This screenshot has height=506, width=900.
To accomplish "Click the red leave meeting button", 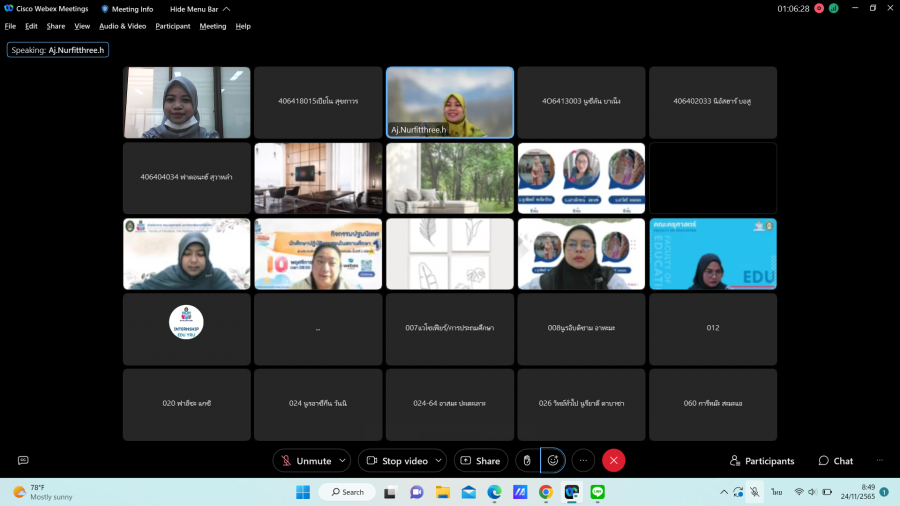I will tap(614, 460).
